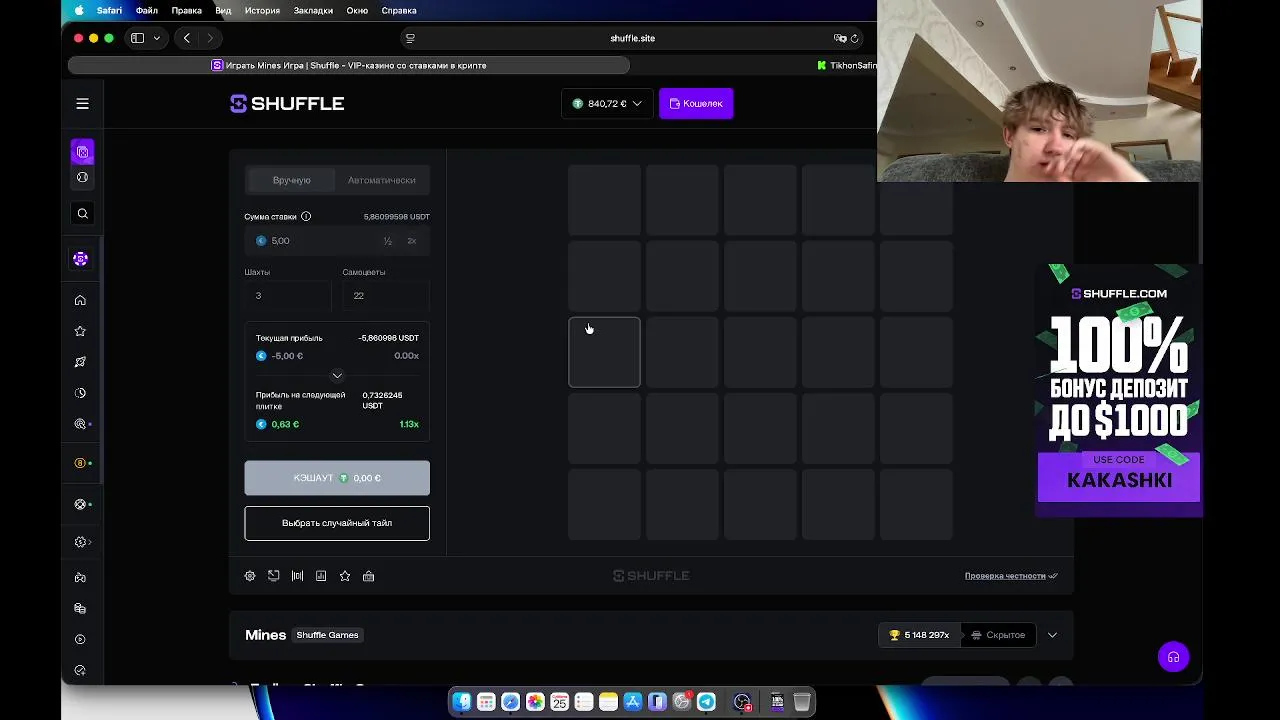
Task: Open live stats chart icon
Action: [x=321, y=576]
